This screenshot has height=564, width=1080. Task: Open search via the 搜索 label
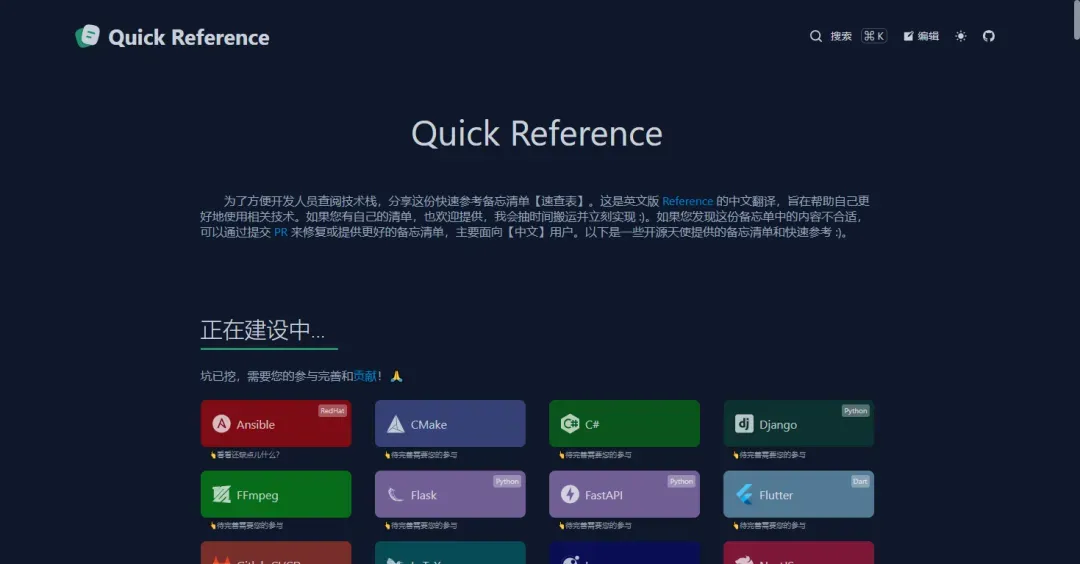(840, 36)
